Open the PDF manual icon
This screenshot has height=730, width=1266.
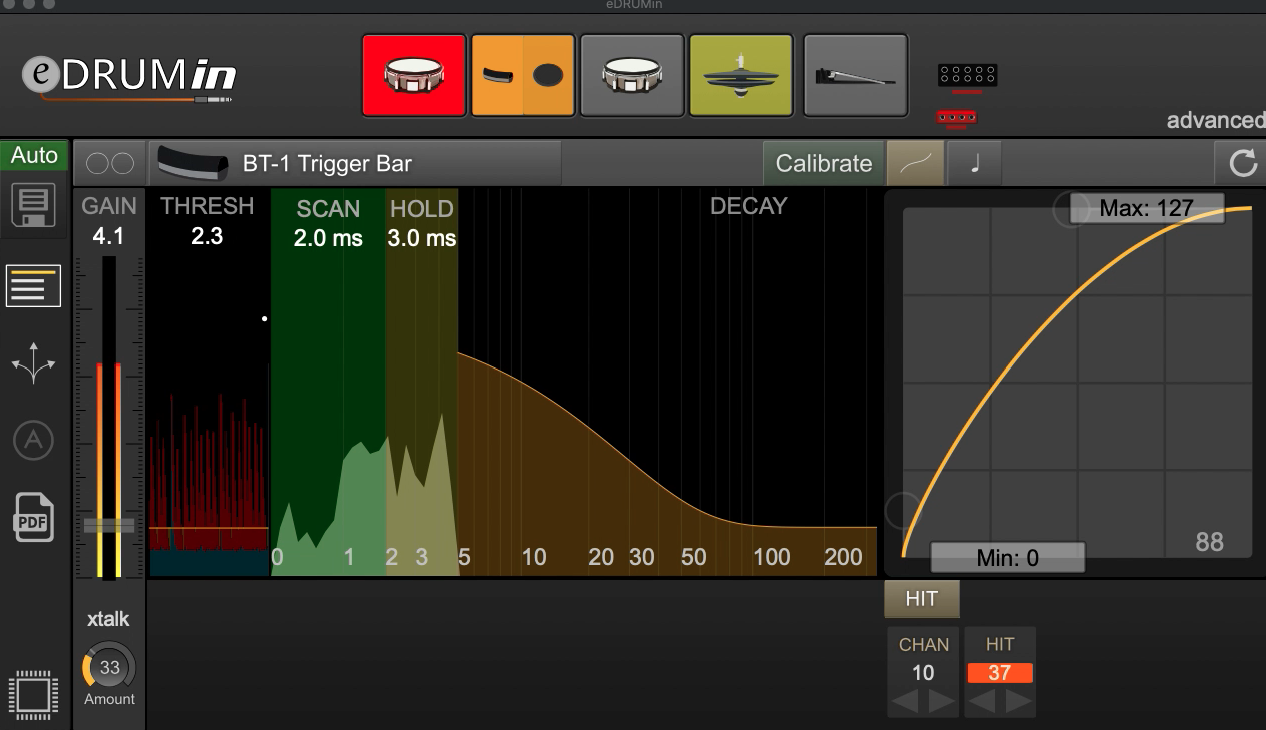[33, 518]
